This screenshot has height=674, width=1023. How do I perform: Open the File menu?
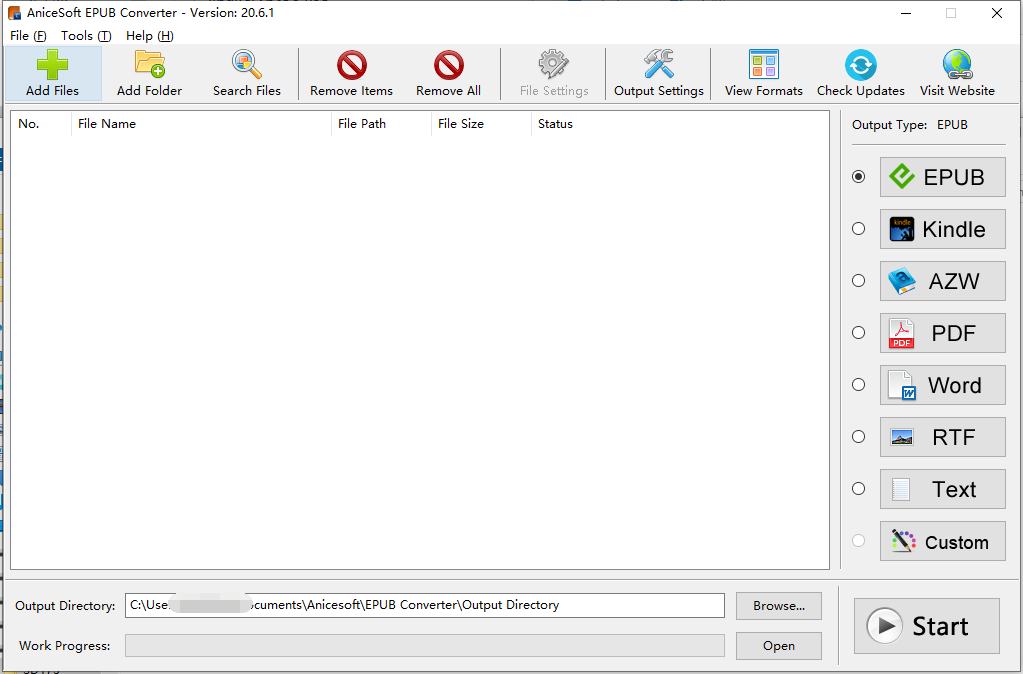point(28,36)
